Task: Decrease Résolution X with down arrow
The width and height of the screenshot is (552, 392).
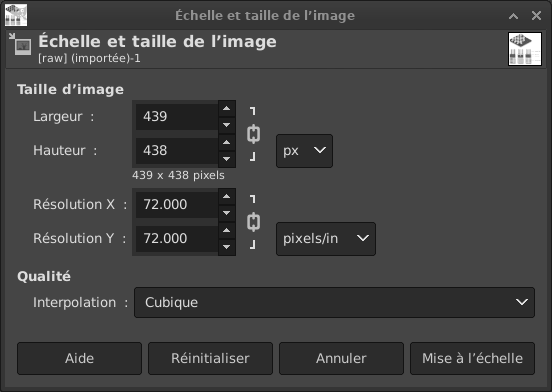Action: (x=227, y=213)
